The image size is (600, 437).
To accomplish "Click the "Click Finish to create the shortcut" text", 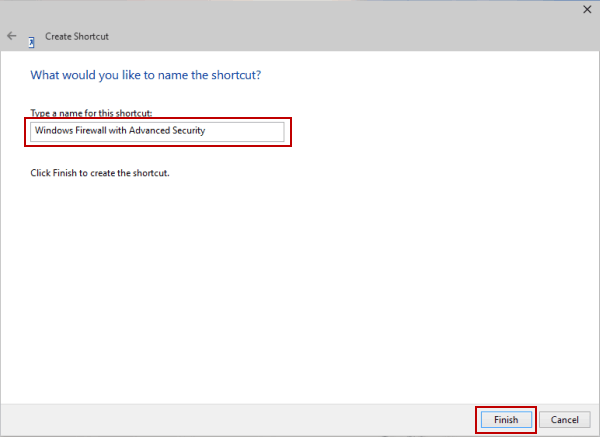I will pyautogui.click(x=99, y=173).
